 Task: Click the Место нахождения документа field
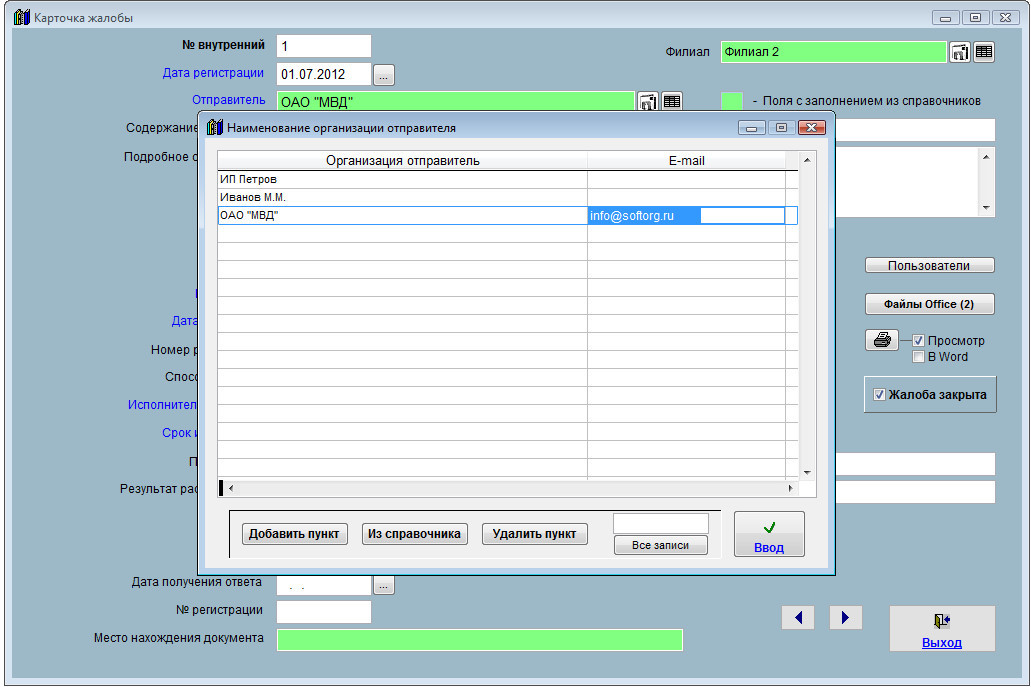479,640
